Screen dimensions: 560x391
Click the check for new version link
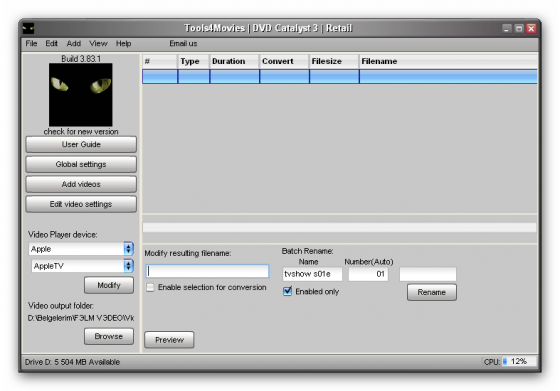tap(81, 131)
